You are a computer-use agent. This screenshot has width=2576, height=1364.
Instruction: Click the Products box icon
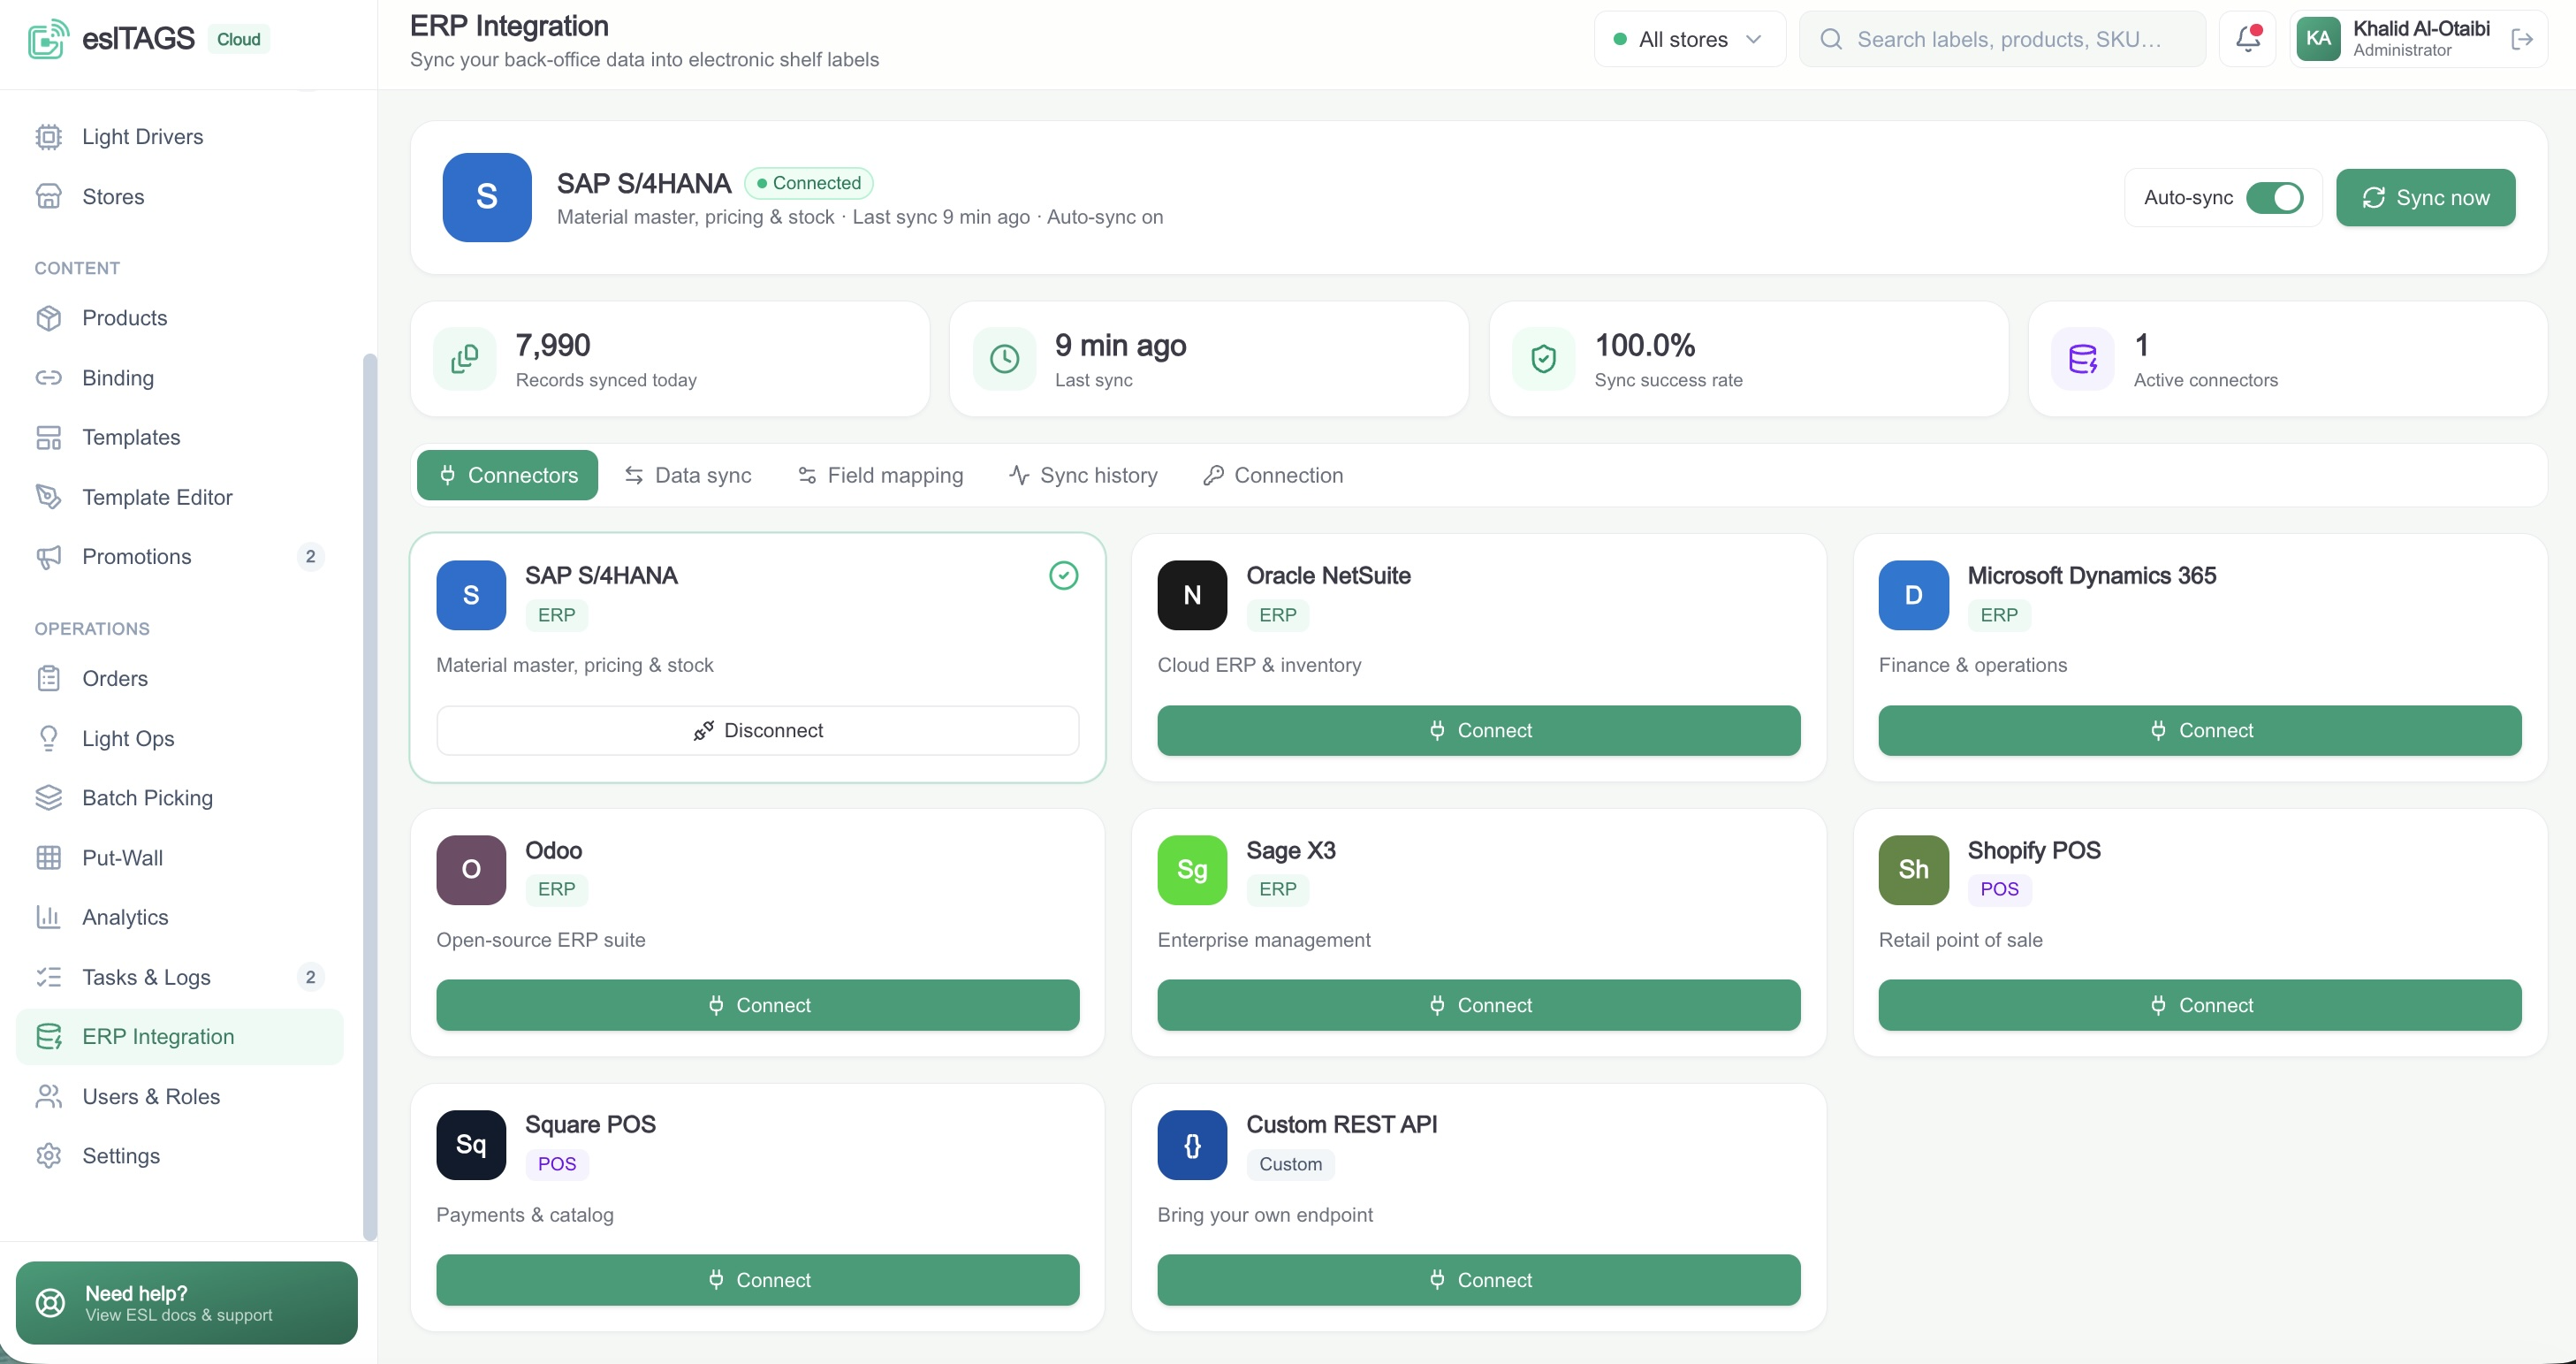48,318
